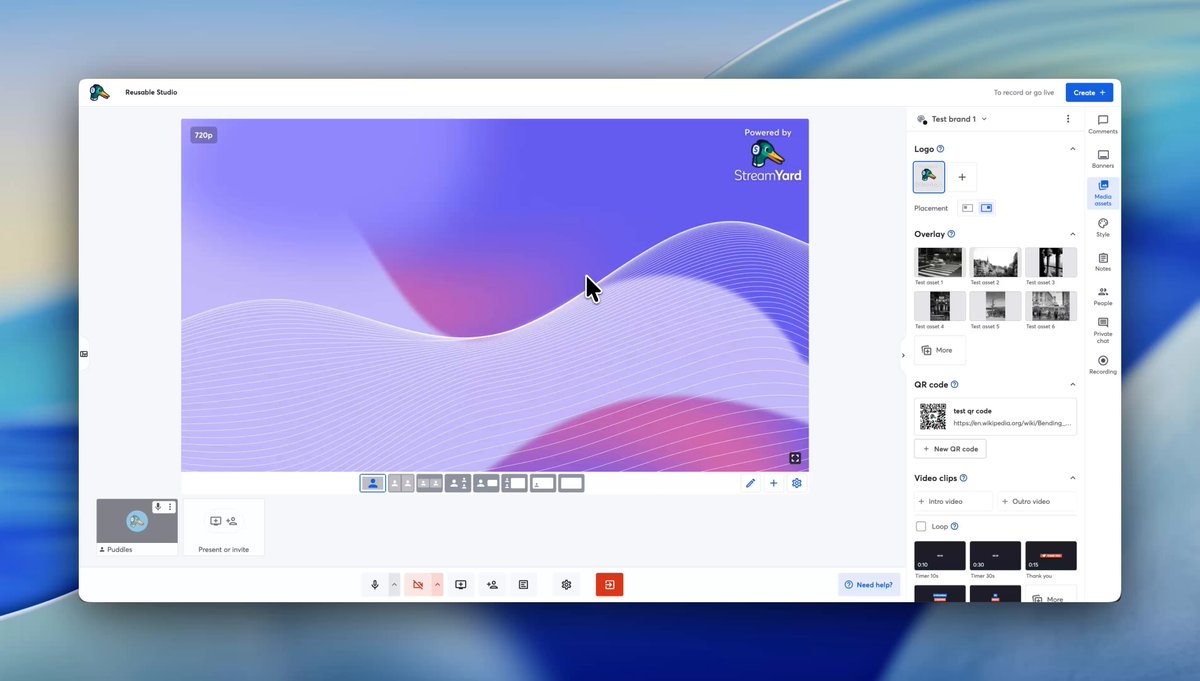Click the share screen icon

461,585
